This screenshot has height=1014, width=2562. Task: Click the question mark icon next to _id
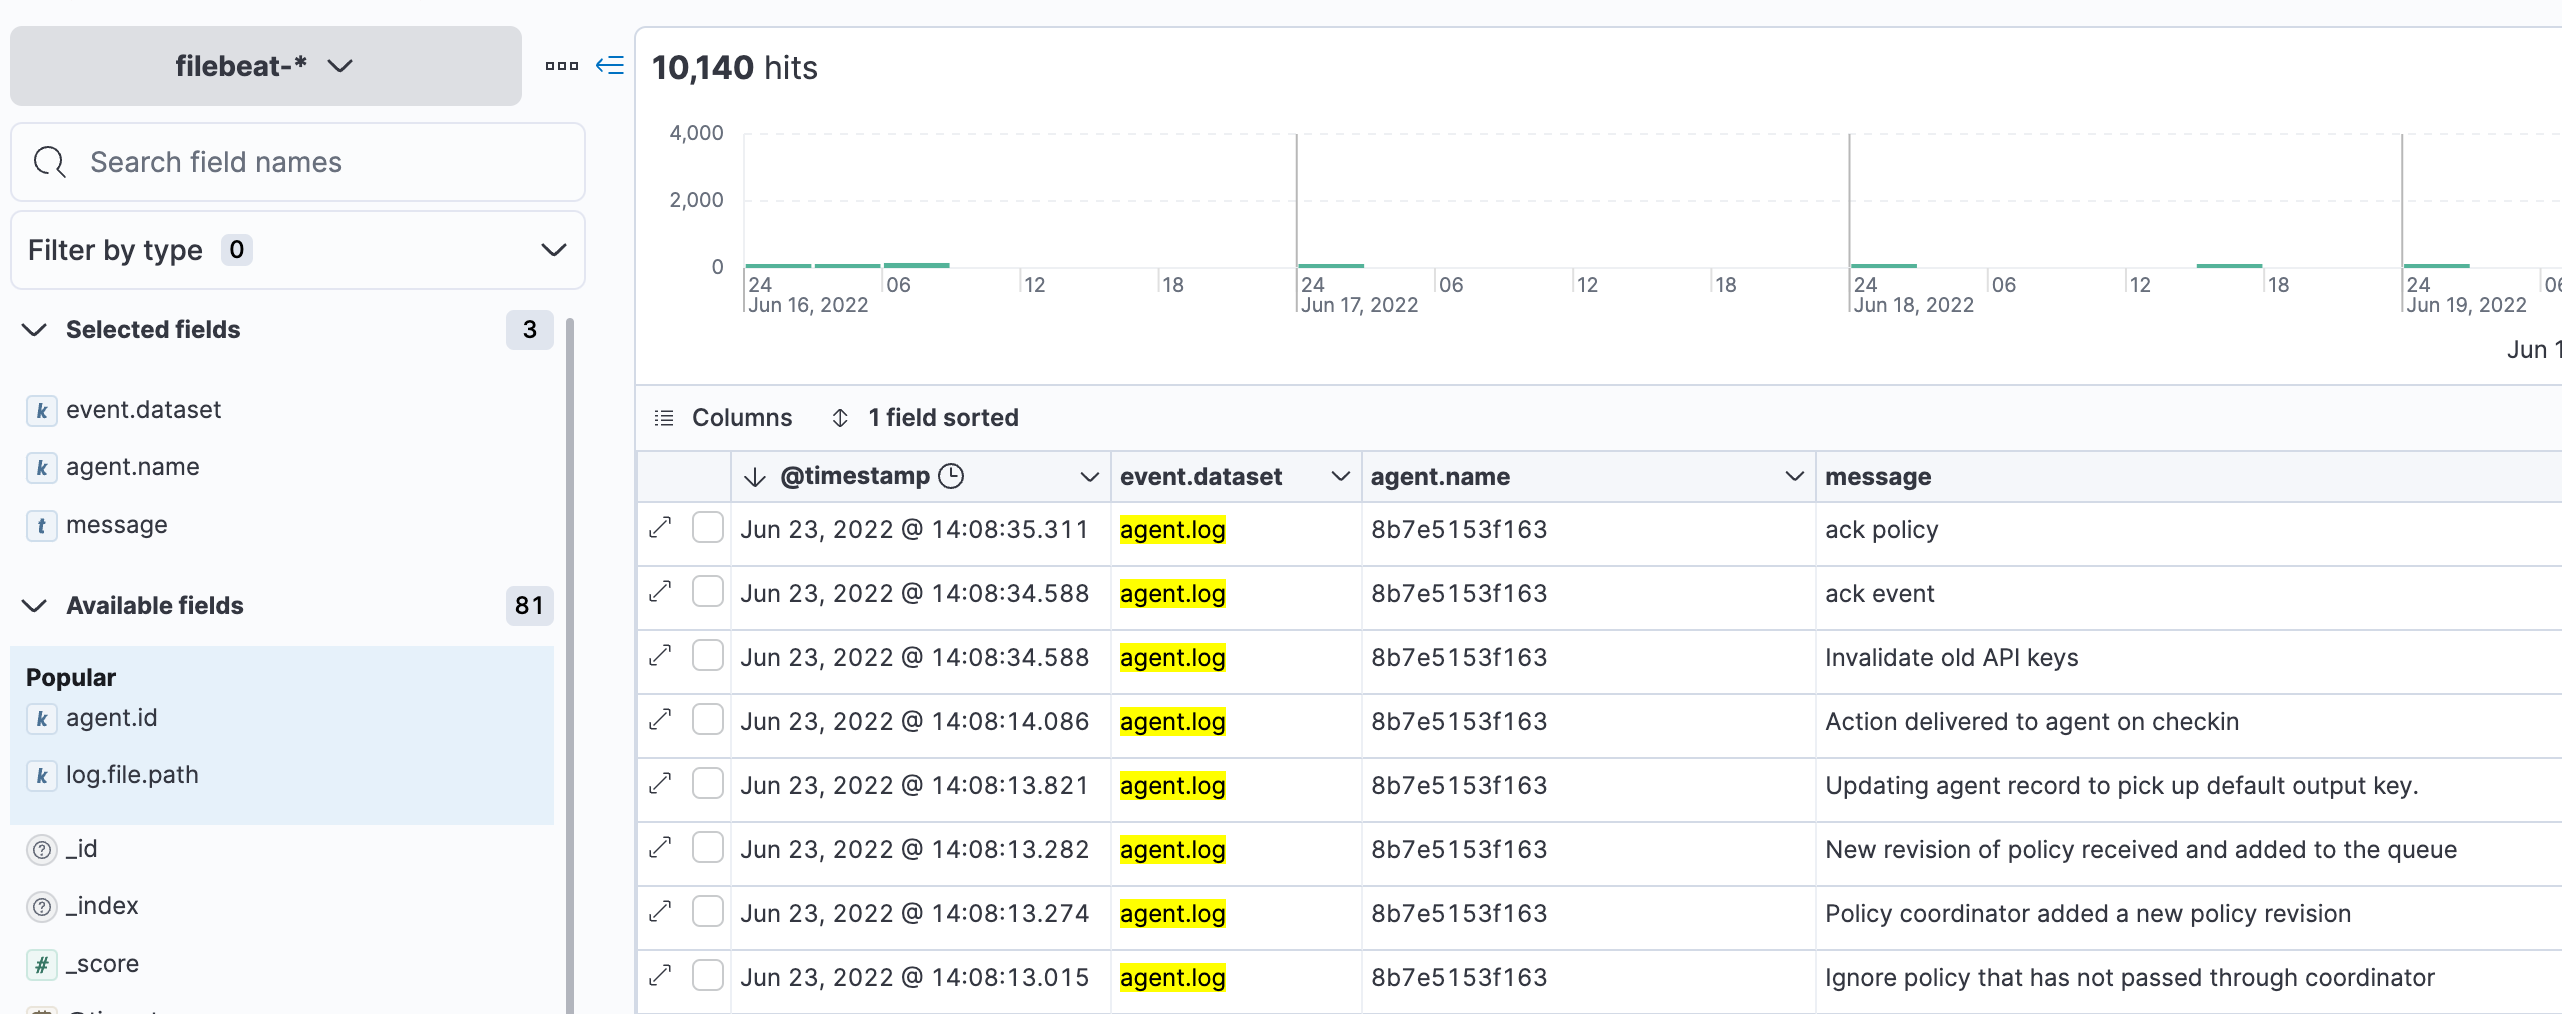tap(41, 849)
